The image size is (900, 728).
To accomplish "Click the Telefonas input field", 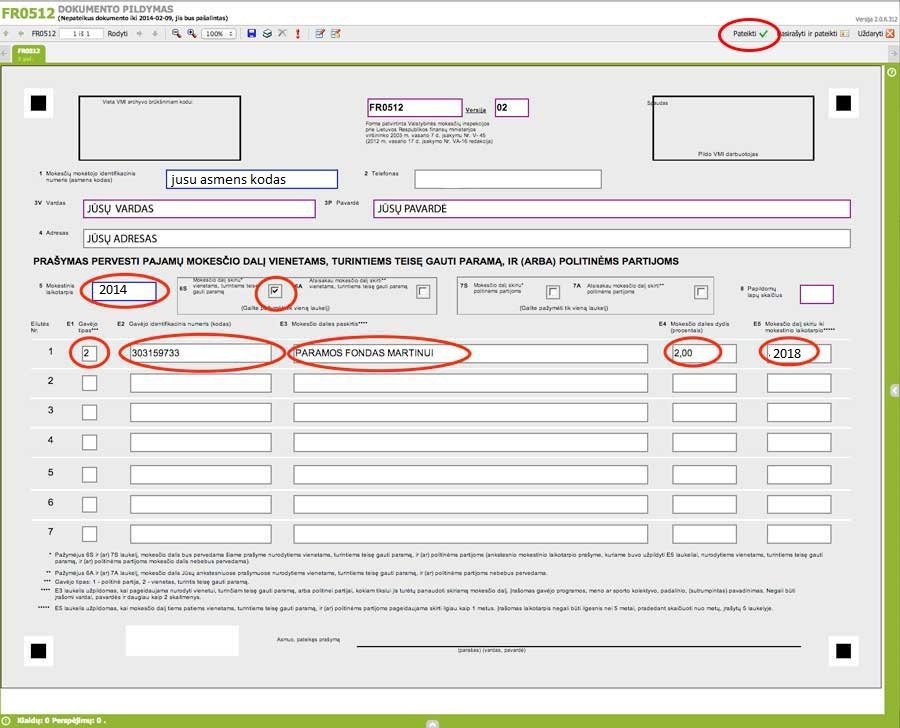I will coord(508,179).
